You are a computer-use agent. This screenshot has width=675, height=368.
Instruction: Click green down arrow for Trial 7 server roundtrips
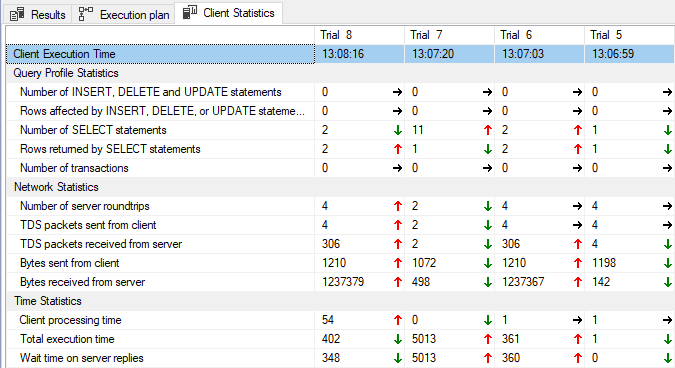click(488, 206)
